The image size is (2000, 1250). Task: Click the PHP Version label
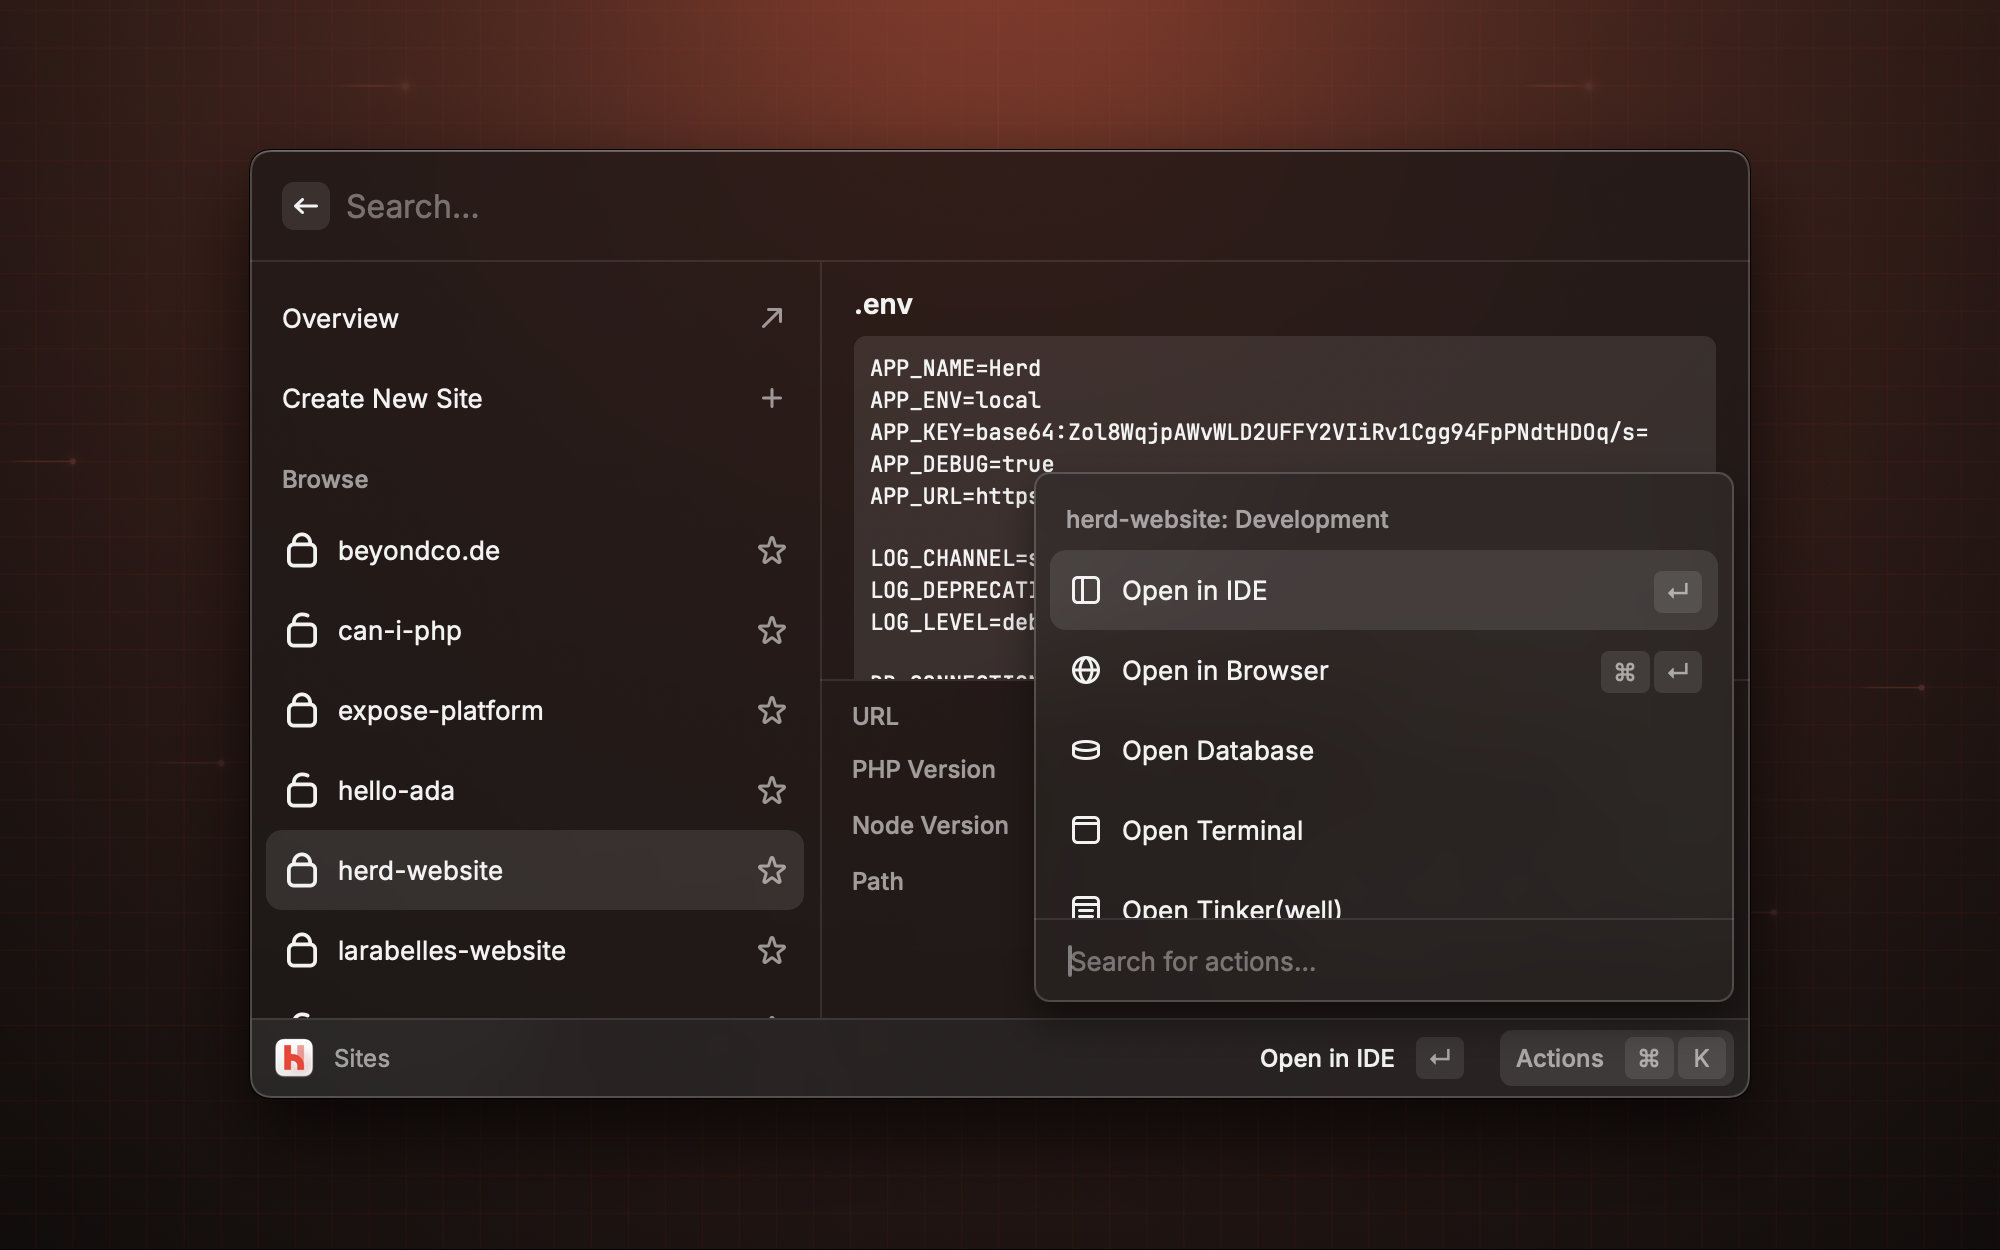point(923,769)
